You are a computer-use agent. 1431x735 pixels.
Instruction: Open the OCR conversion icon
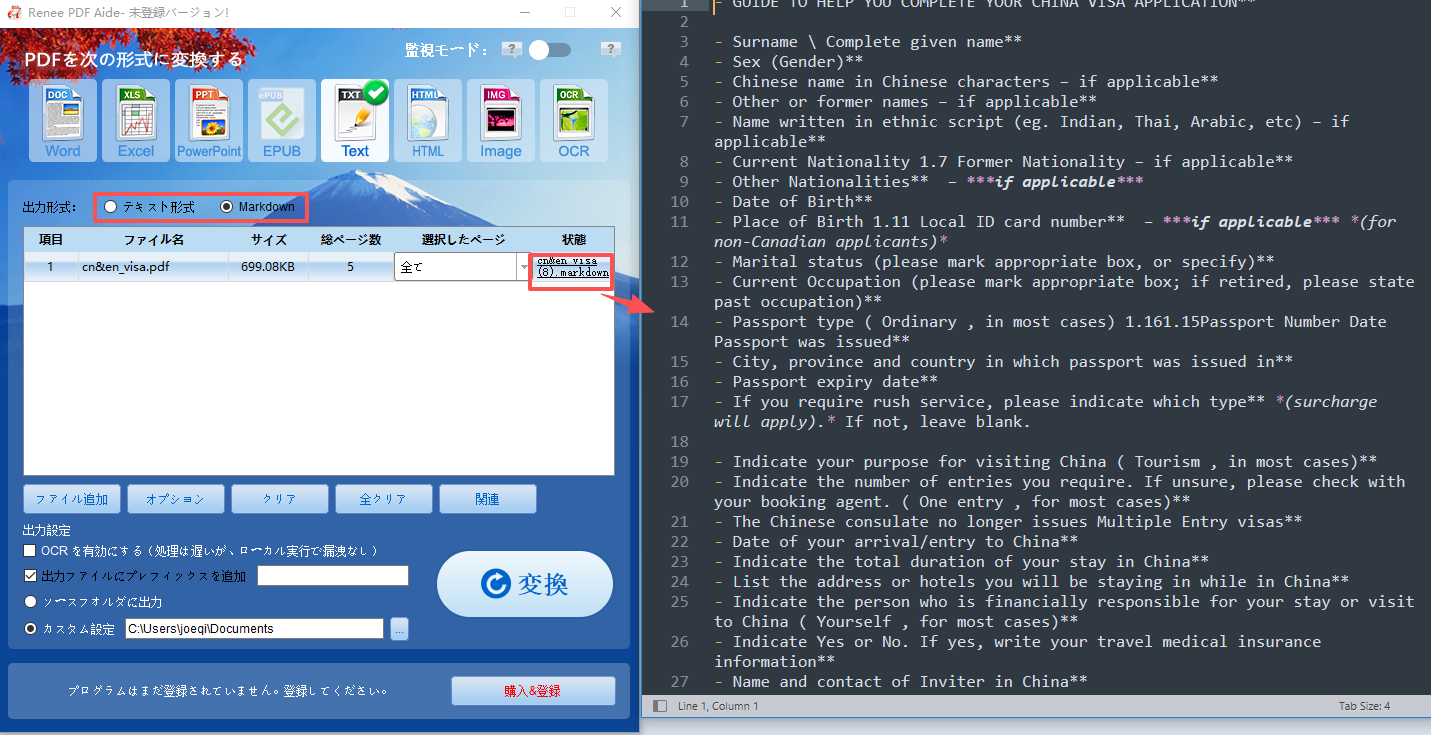pyautogui.click(x=574, y=121)
